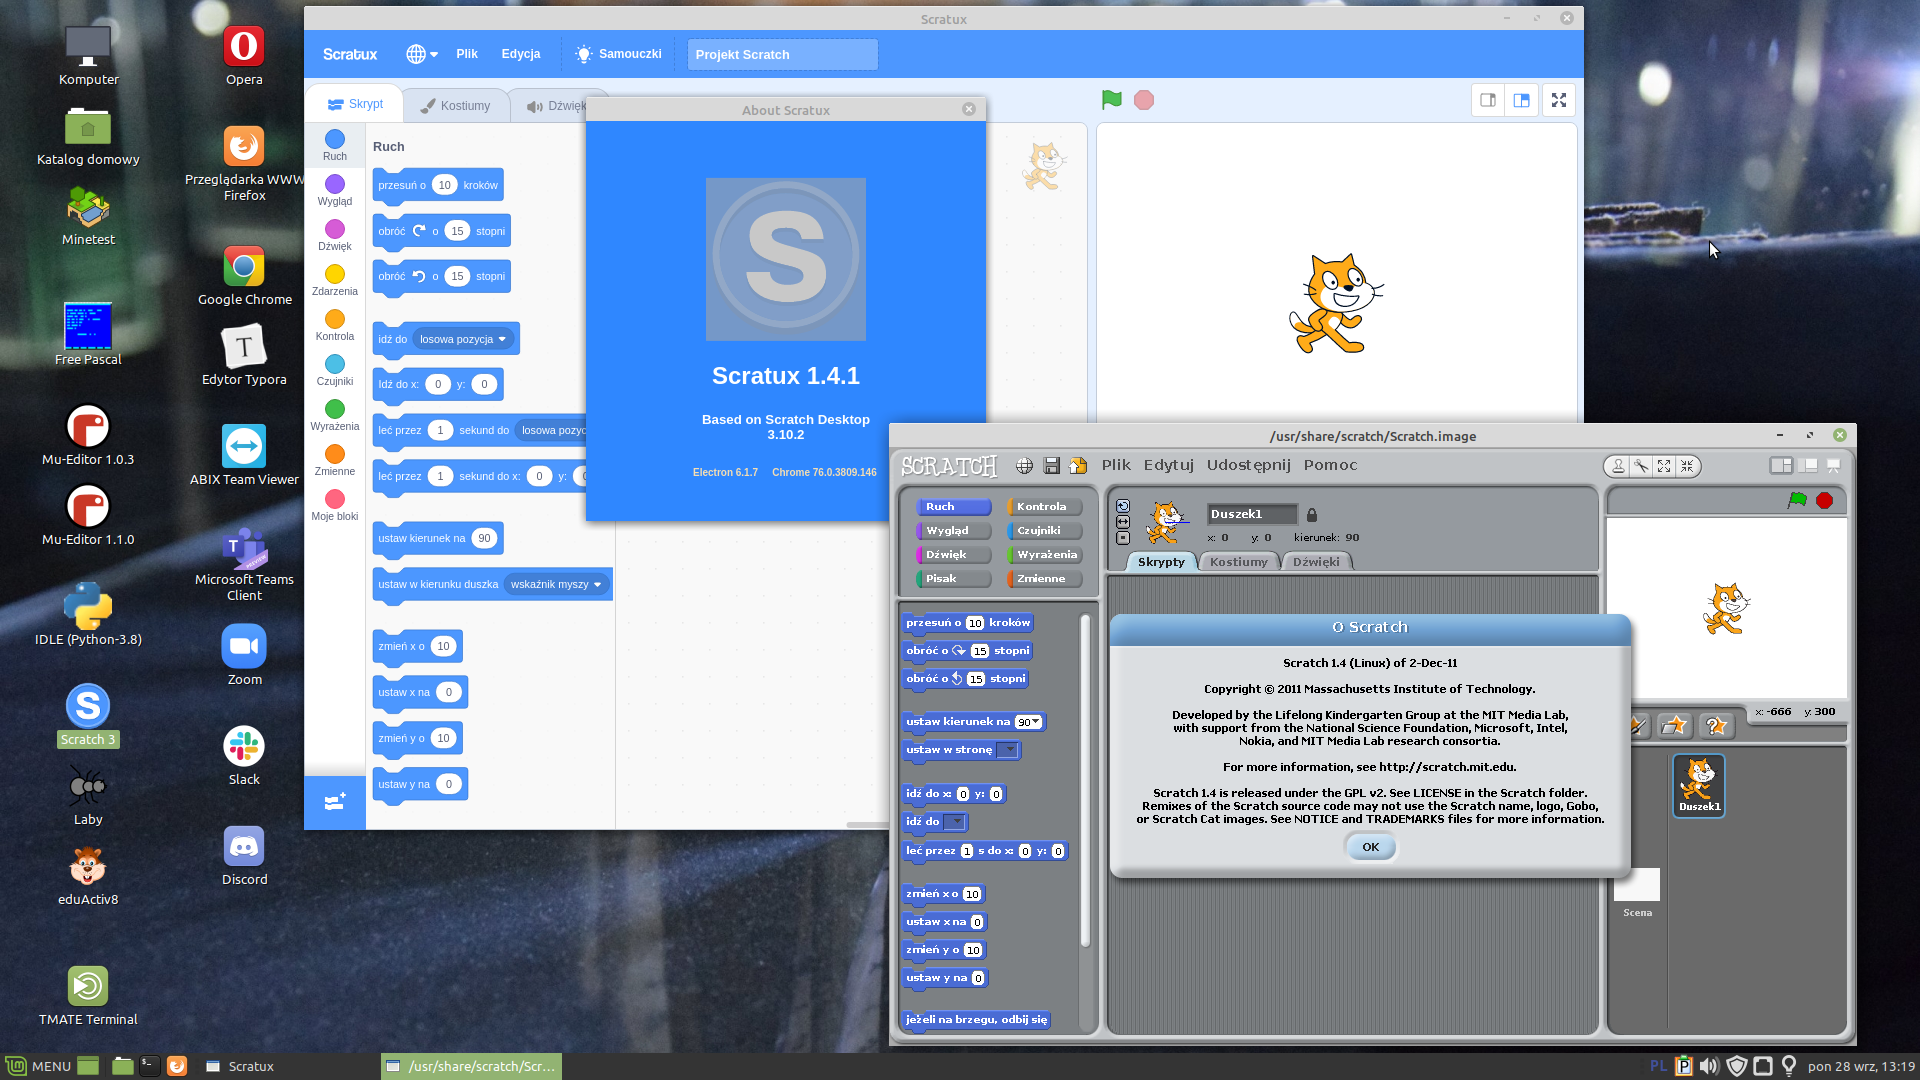Select the Zmienne category in Scratux
The image size is (1920, 1080).
click(x=335, y=459)
